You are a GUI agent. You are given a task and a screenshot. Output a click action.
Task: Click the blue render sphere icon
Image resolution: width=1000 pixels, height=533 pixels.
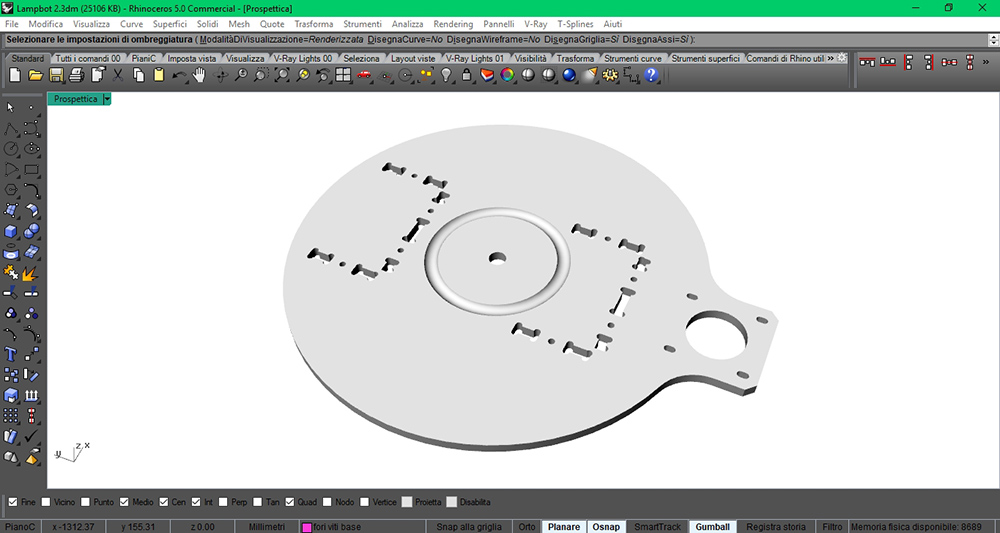(570, 75)
